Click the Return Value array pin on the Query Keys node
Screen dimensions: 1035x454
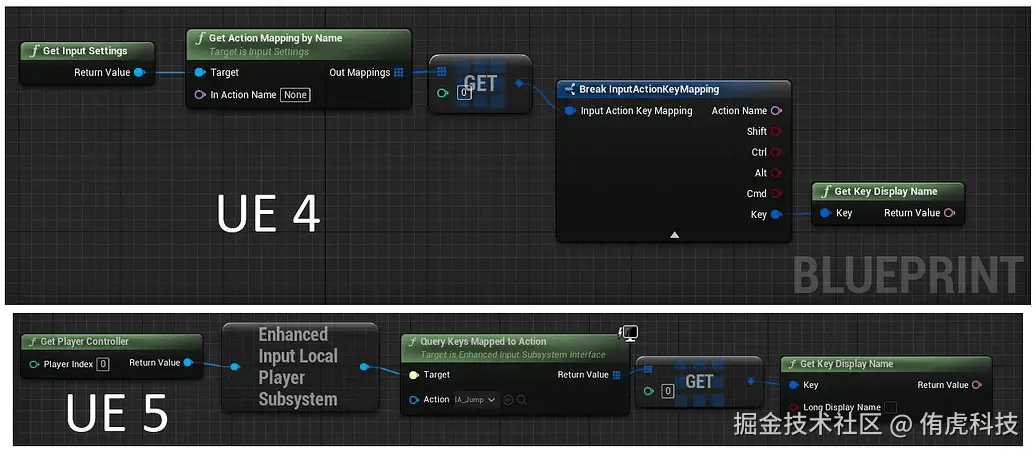[617, 375]
